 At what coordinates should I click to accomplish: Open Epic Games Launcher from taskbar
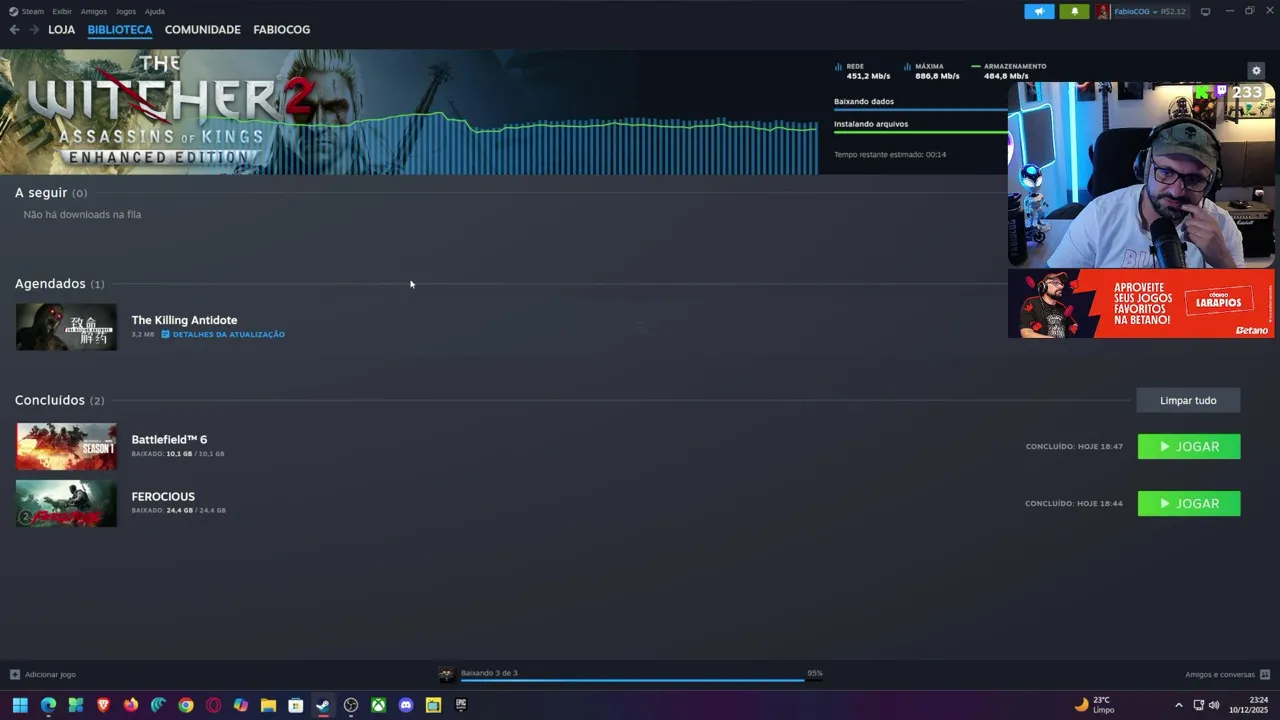[461, 705]
